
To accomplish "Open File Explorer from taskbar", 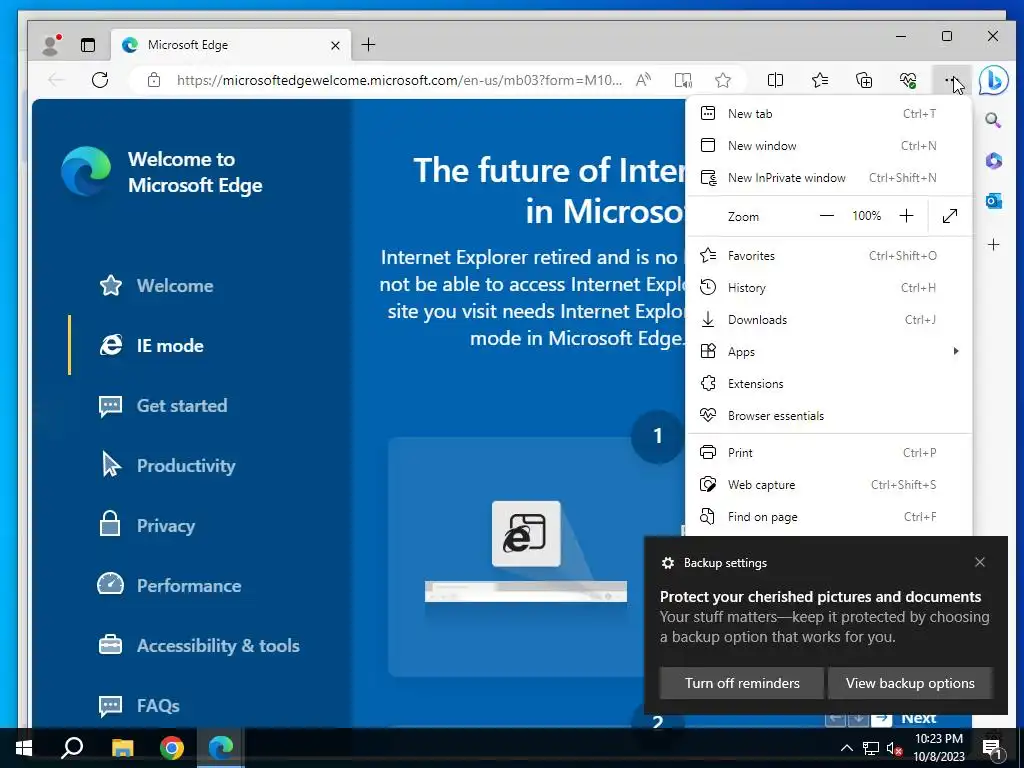I will click(122, 748).
